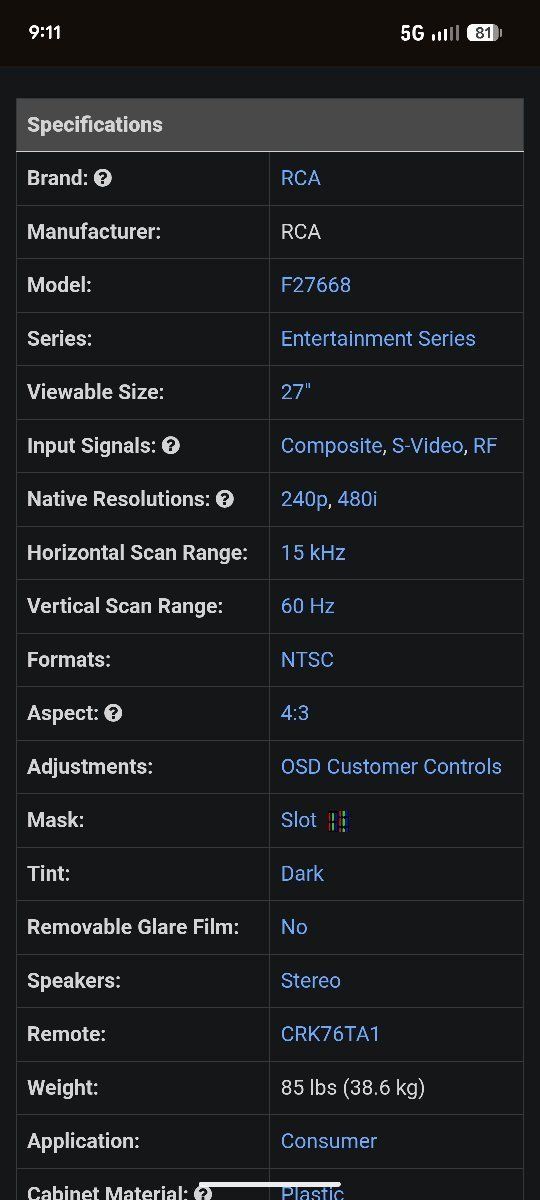
Task: Open the Native Resolutions help icon
Action: click(225, 499)
